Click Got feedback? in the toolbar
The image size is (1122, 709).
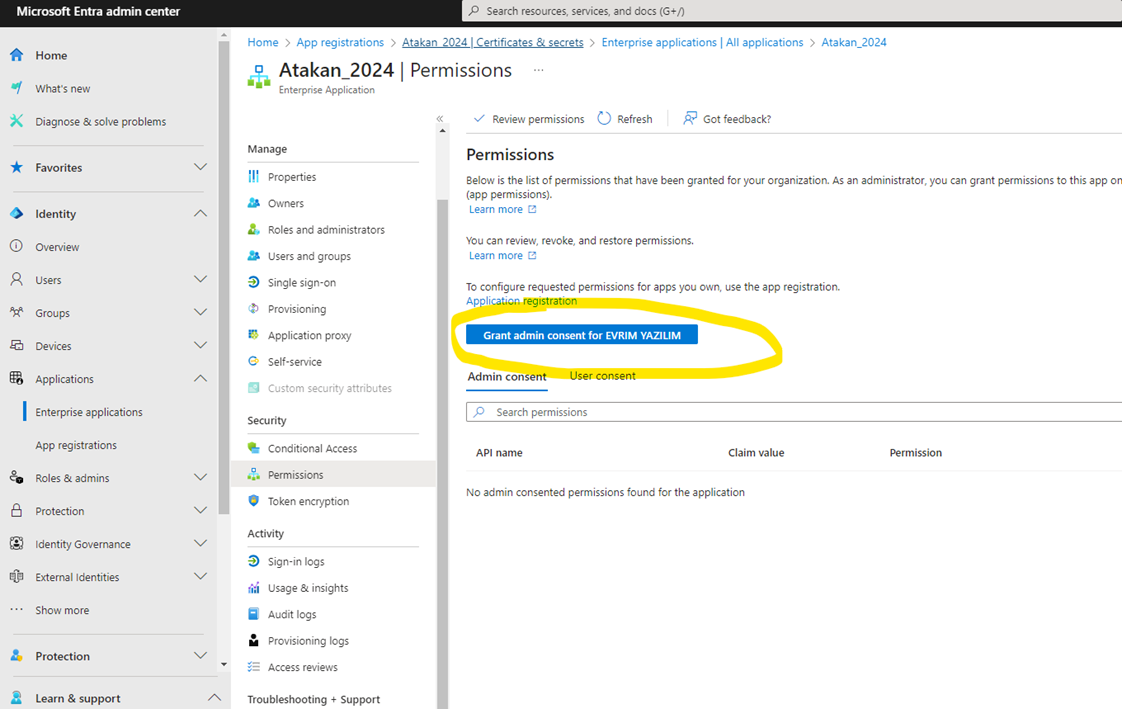tap(727, 119)
